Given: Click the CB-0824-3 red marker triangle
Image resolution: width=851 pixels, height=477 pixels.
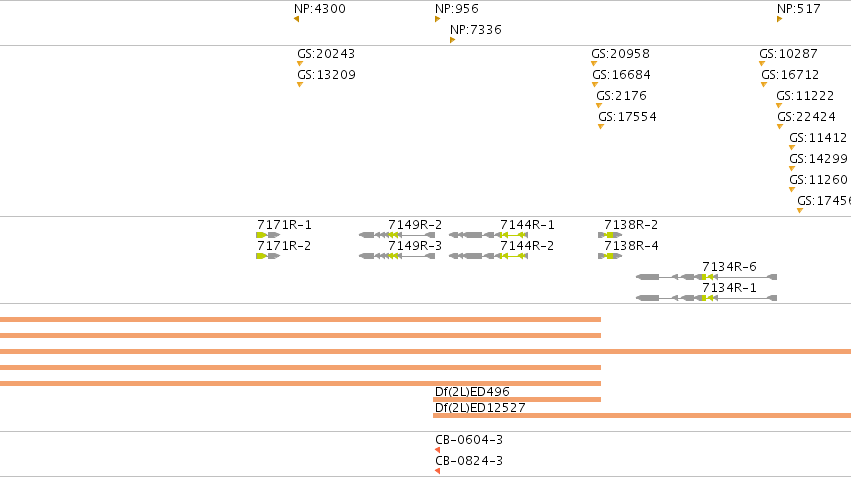Looking at the screenshot, I should 437,471.
